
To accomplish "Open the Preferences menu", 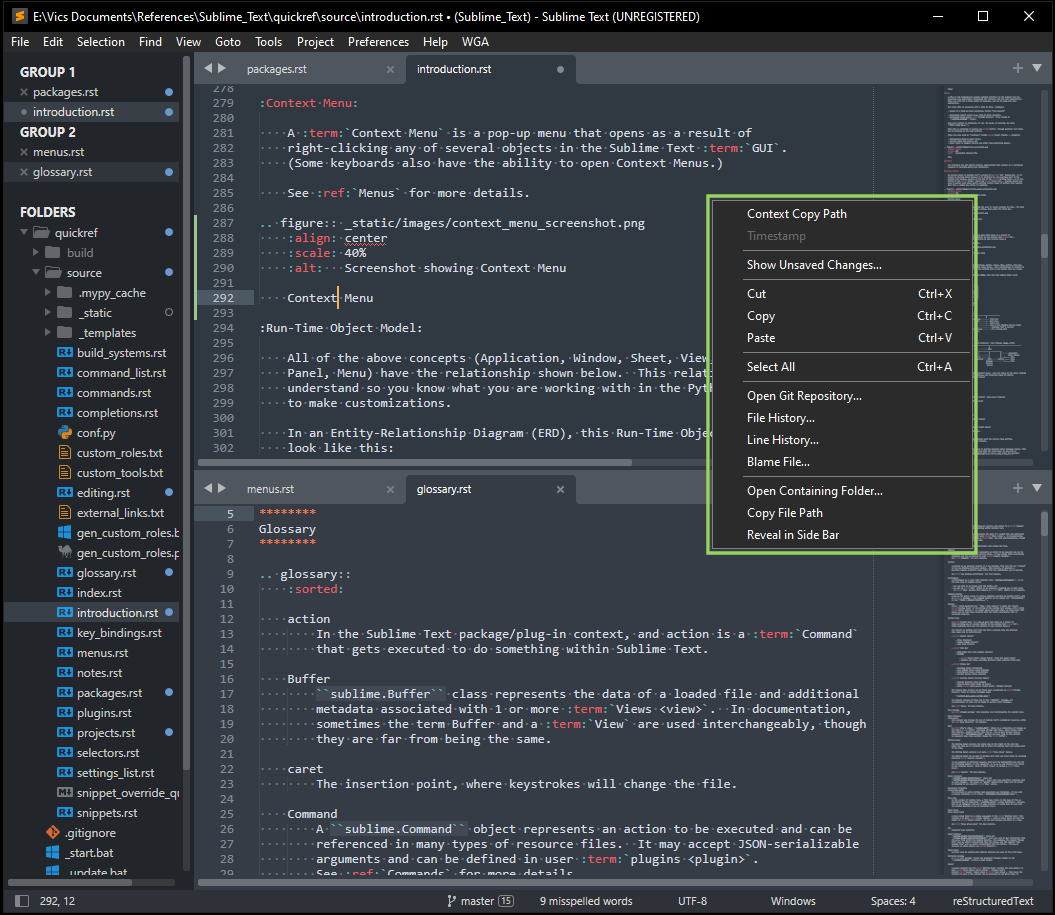I will point(378,42).
